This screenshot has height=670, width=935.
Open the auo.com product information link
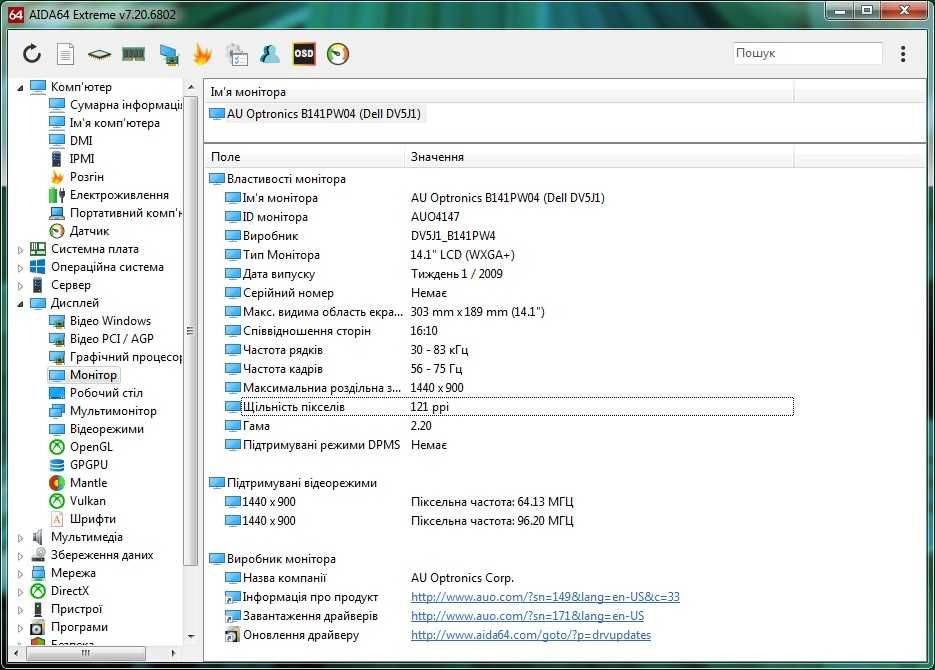545,597
